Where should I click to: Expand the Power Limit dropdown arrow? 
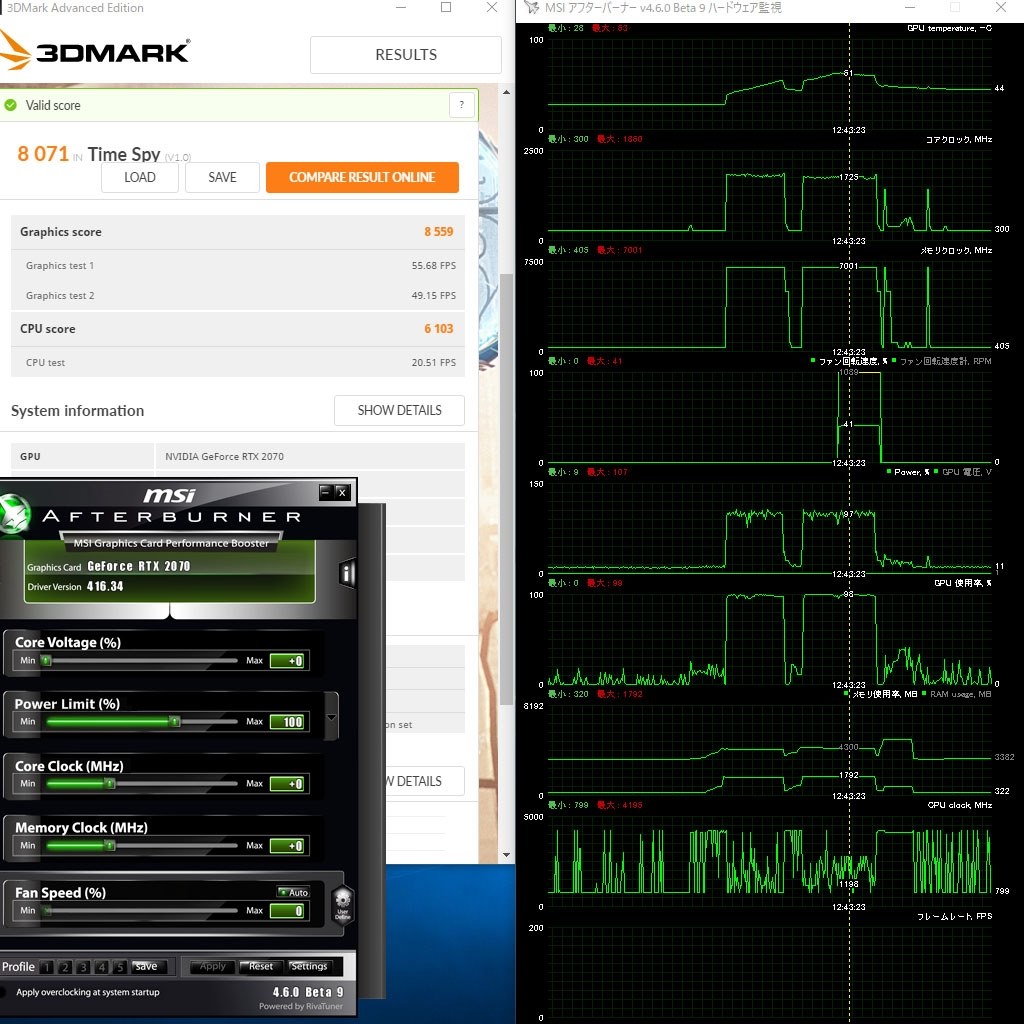coord(332,718)
